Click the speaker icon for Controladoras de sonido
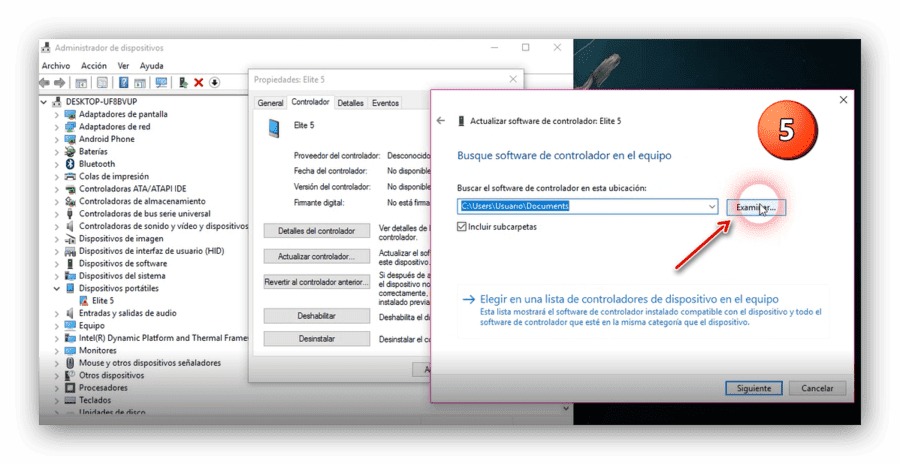 tap(70, 226)
